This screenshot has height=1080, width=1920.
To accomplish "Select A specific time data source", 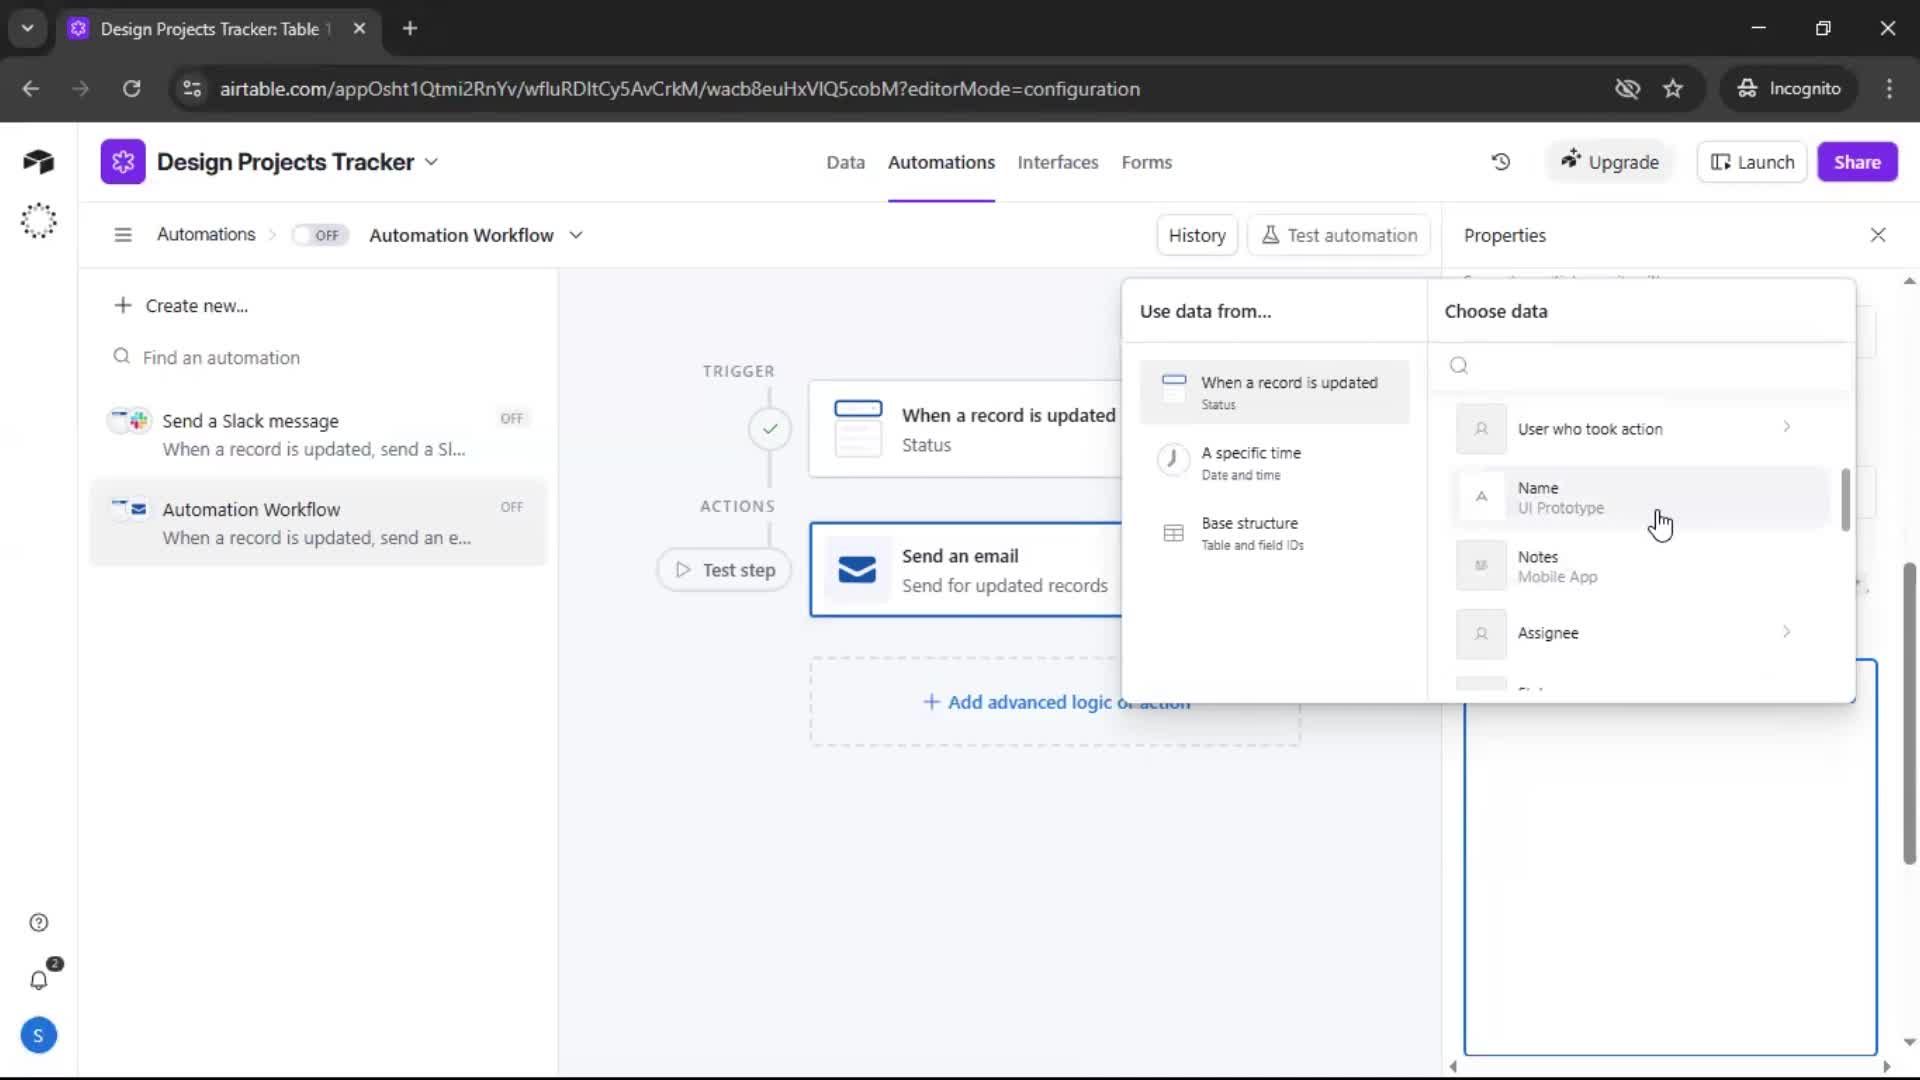I will [1274, 463].
